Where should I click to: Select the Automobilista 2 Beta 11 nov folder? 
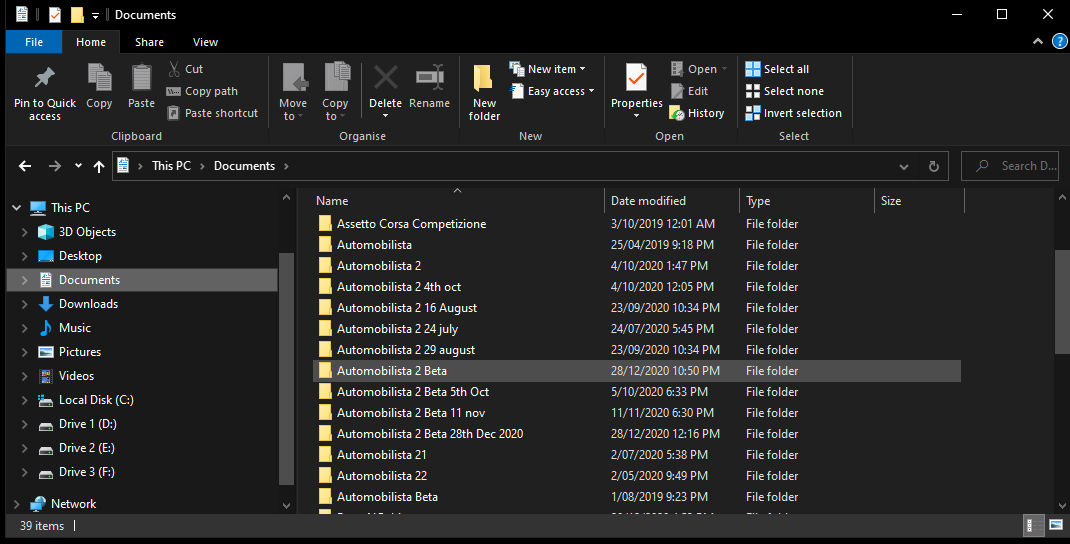click(x=411, y=413)
